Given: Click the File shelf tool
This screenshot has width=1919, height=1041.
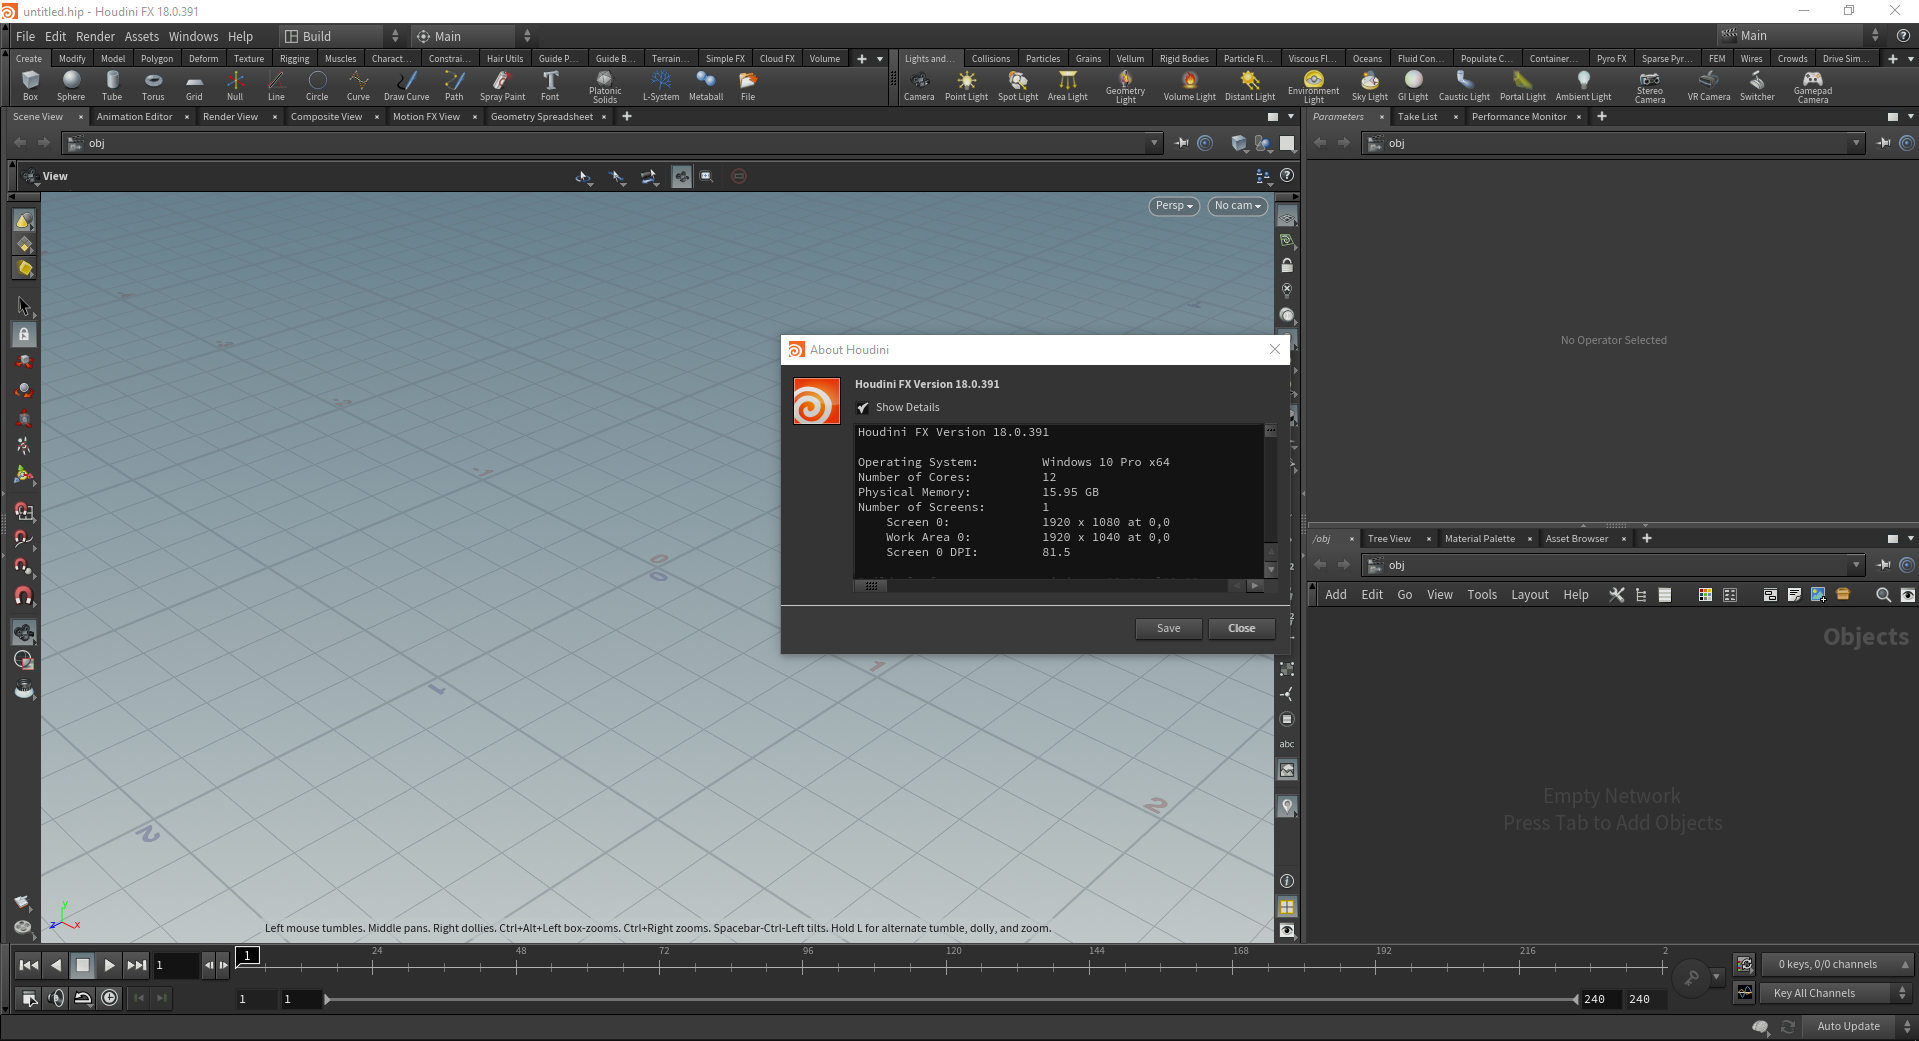Looking at the screenshot, I should point(748,85).
